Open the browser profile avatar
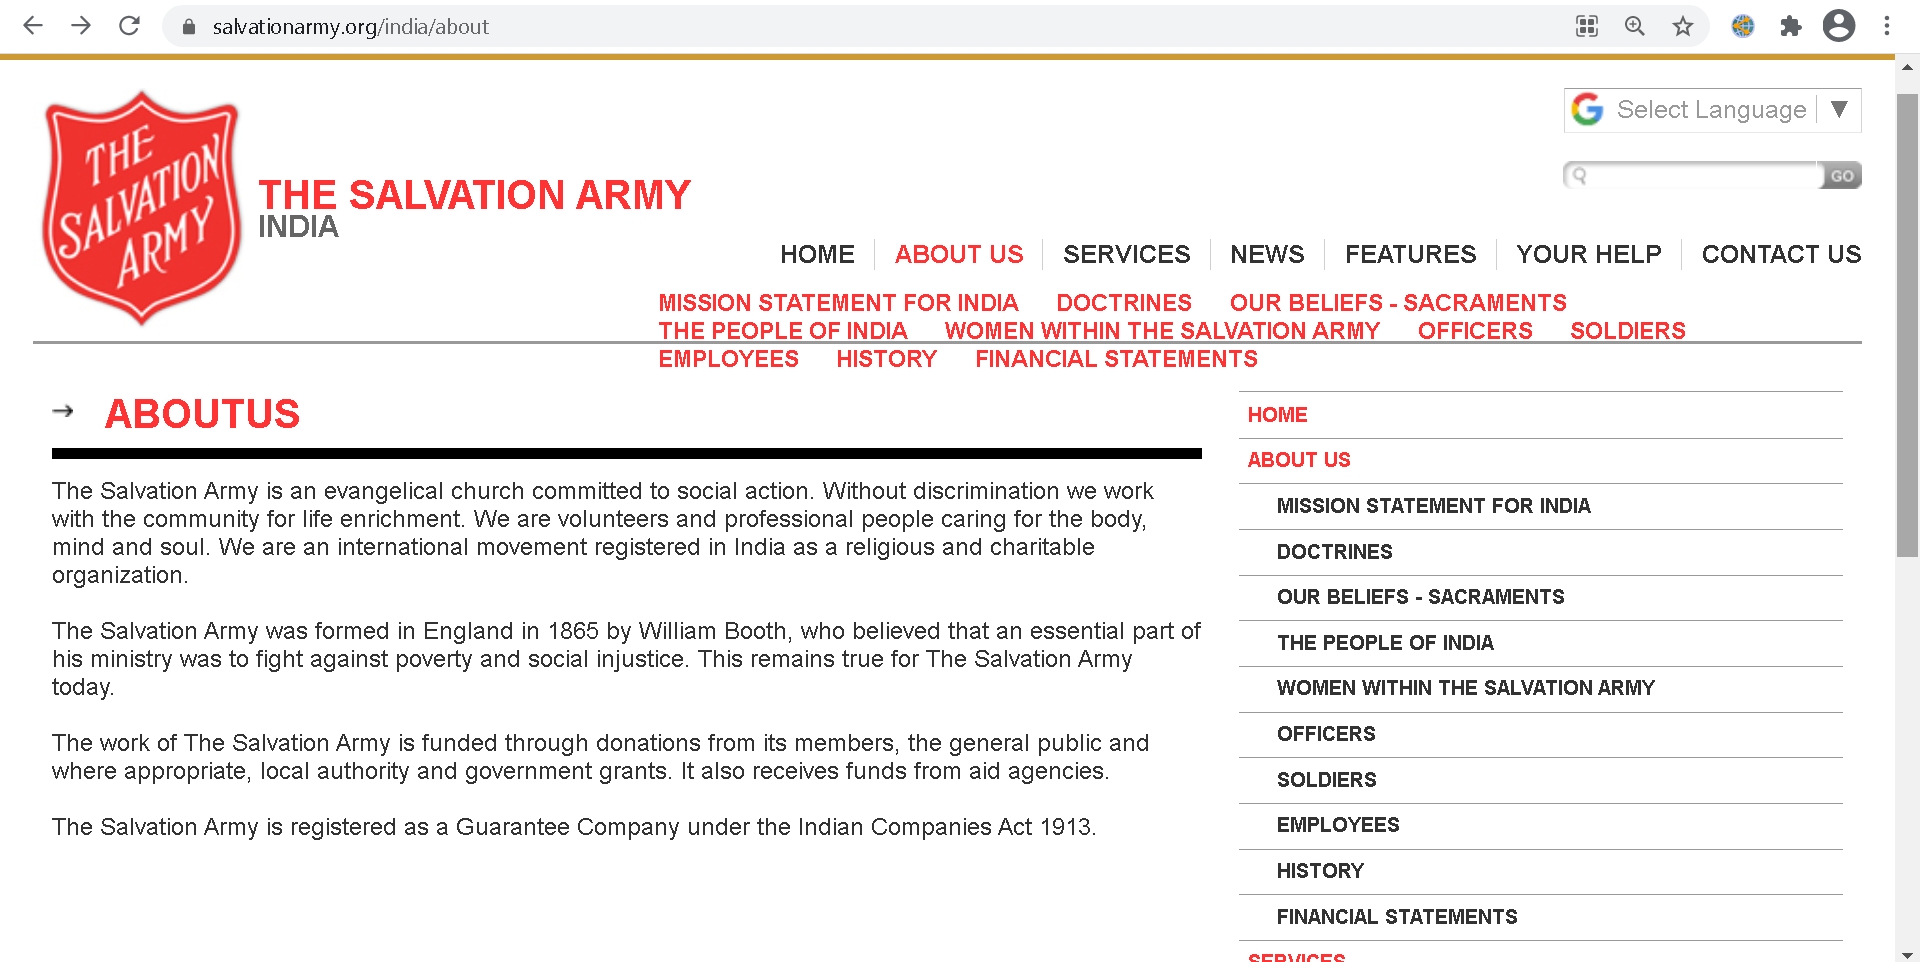This screenshot has height=962, width=1920. [1839, 26]
